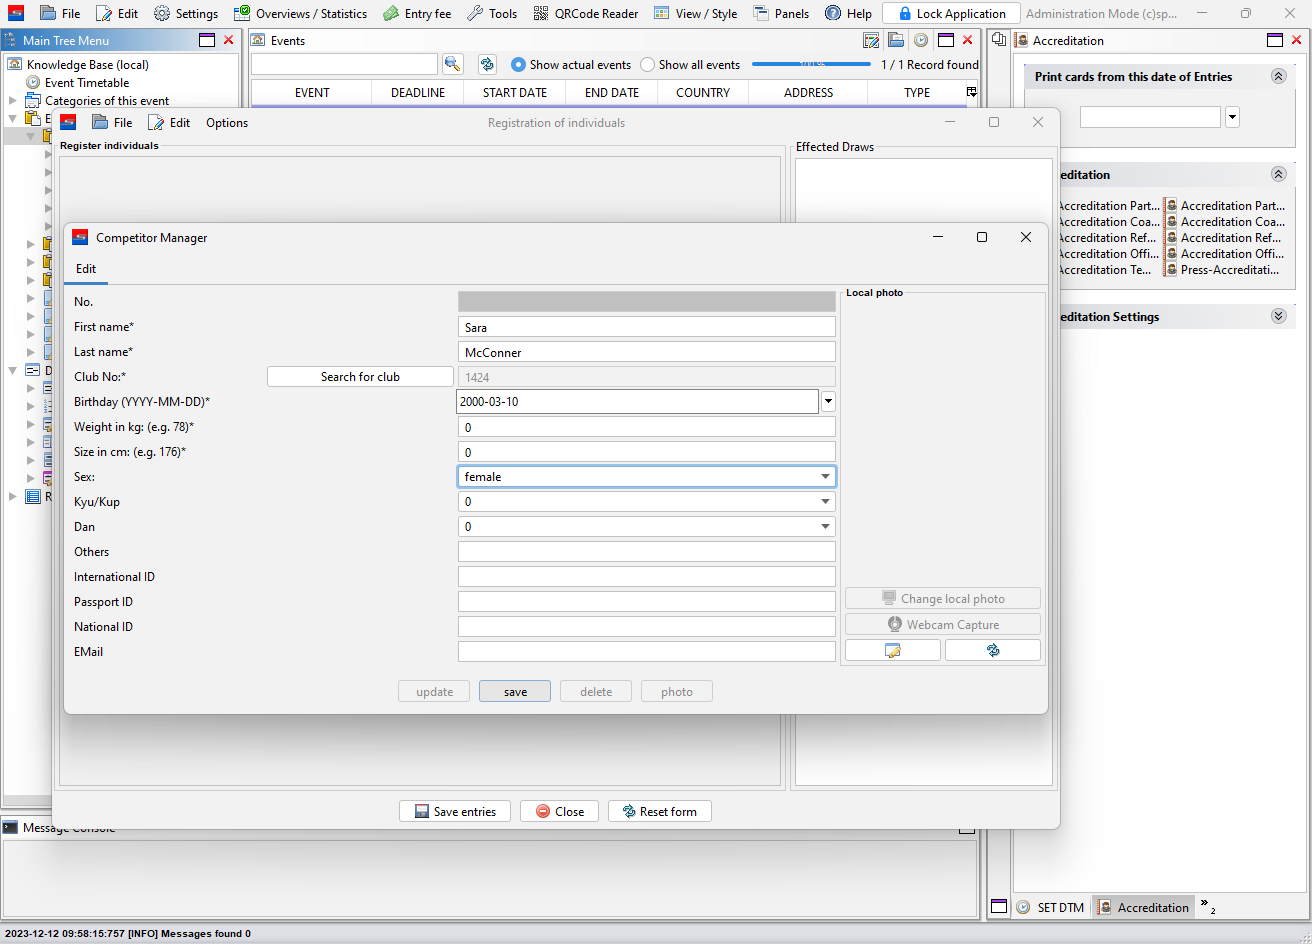The height and width of the screenshot is (945, 1312).
Task: Click the refresh button under the local photo
Action: (x=992, y=650)
